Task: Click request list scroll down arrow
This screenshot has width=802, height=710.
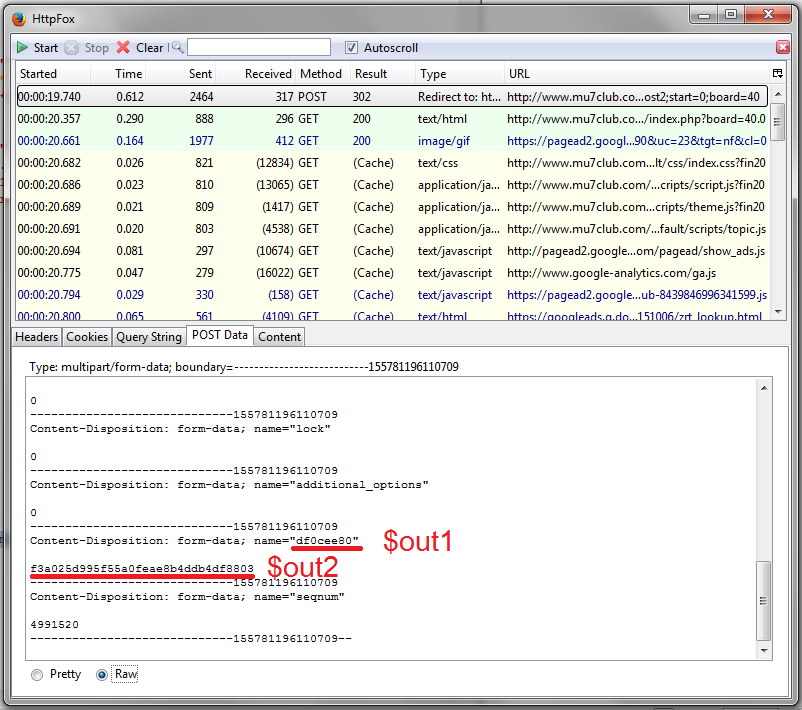Action: (778, 312)
